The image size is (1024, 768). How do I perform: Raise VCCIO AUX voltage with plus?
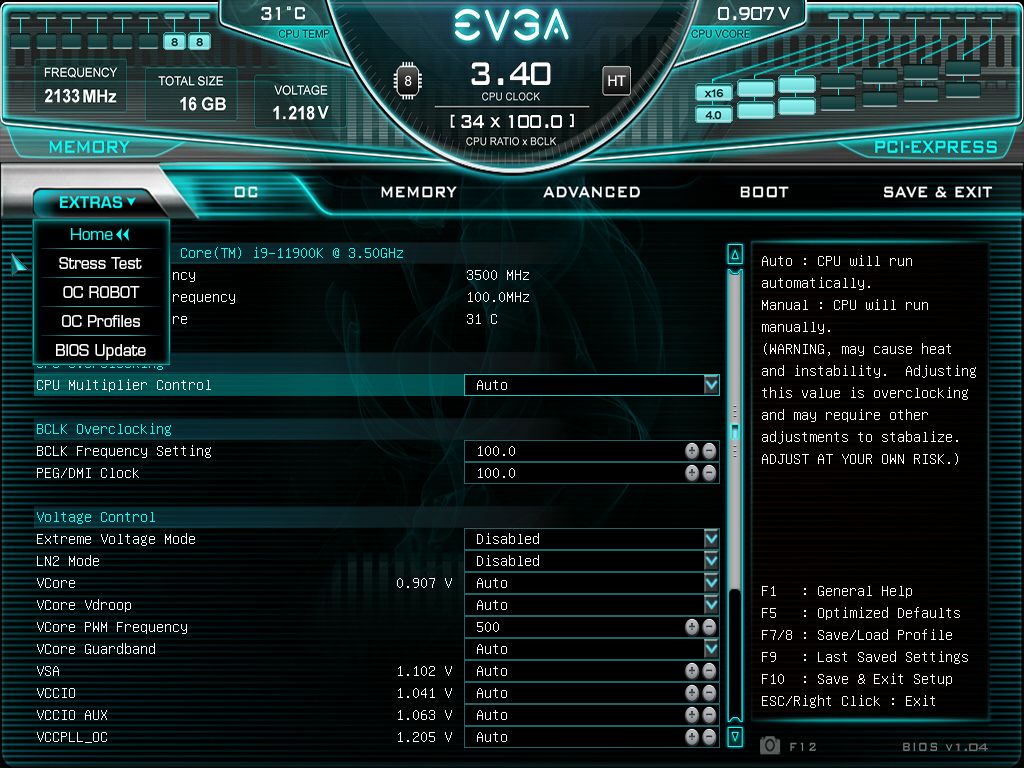tap(692, 715)
